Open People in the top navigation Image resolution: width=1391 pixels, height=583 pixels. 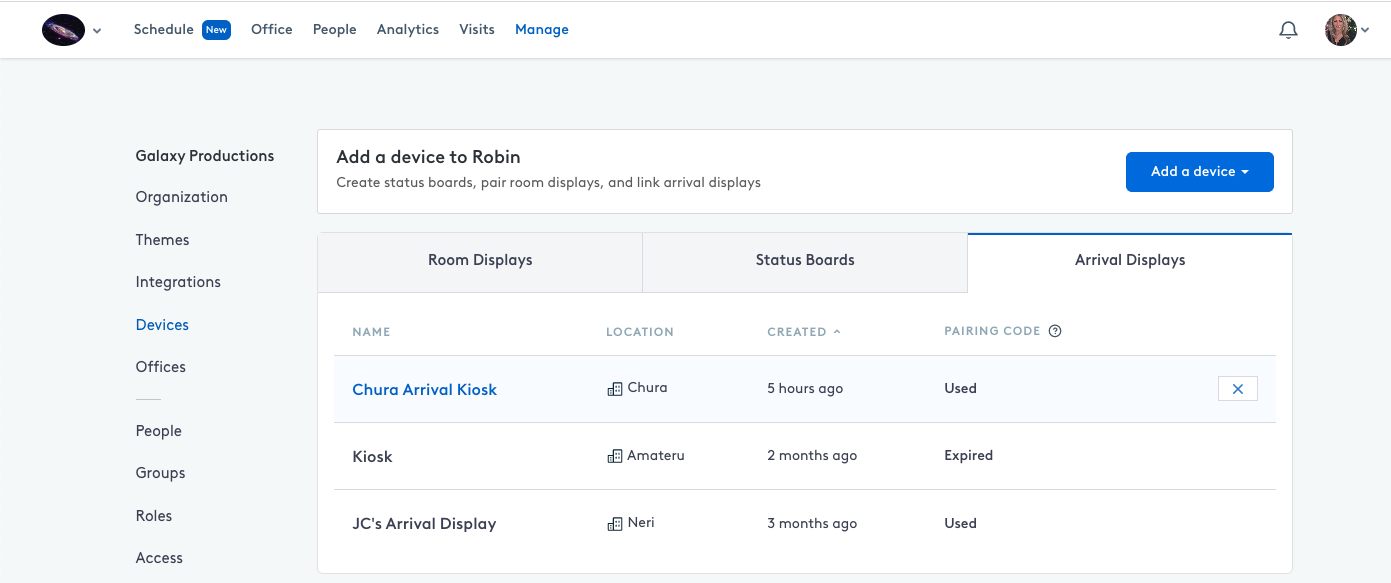pyautogui.click(x=335, y=30)
